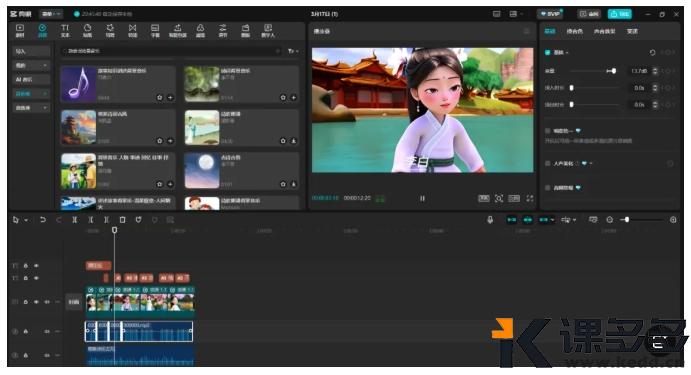Click the fade-in 0.0s stepper arrows

pos(655,88)
